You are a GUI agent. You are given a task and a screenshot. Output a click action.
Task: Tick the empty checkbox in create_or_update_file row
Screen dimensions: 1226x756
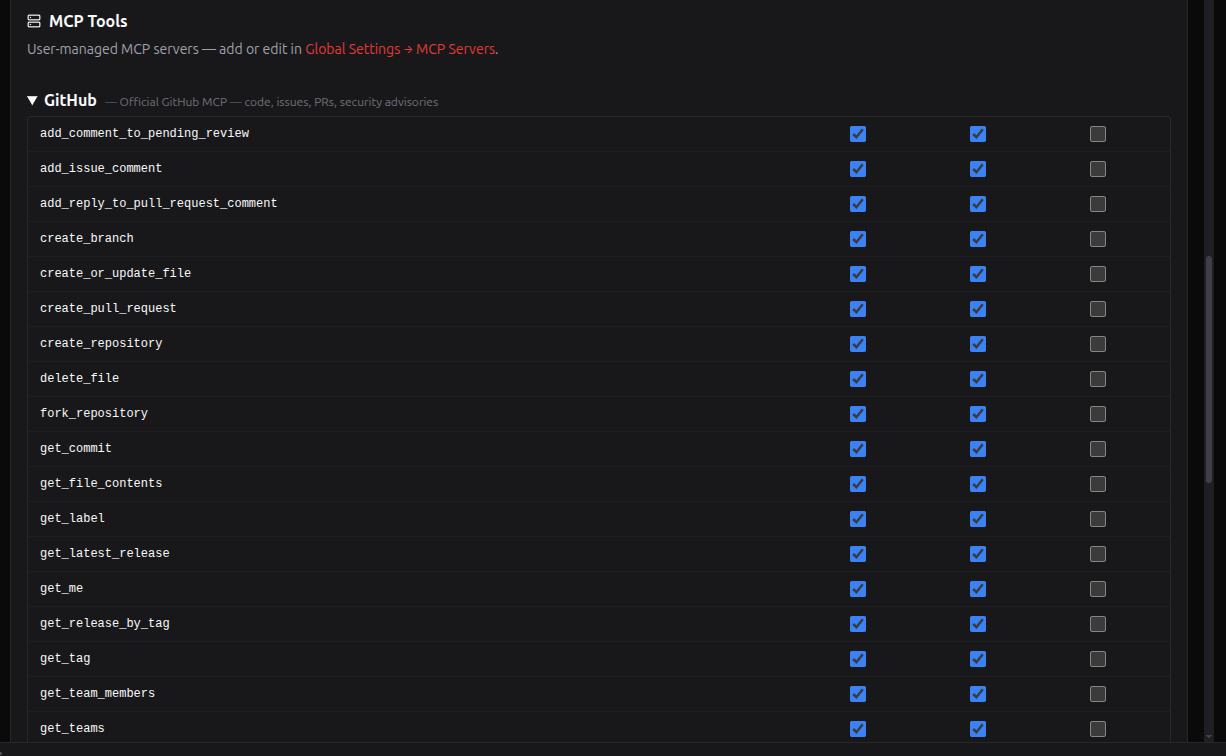1098,274
